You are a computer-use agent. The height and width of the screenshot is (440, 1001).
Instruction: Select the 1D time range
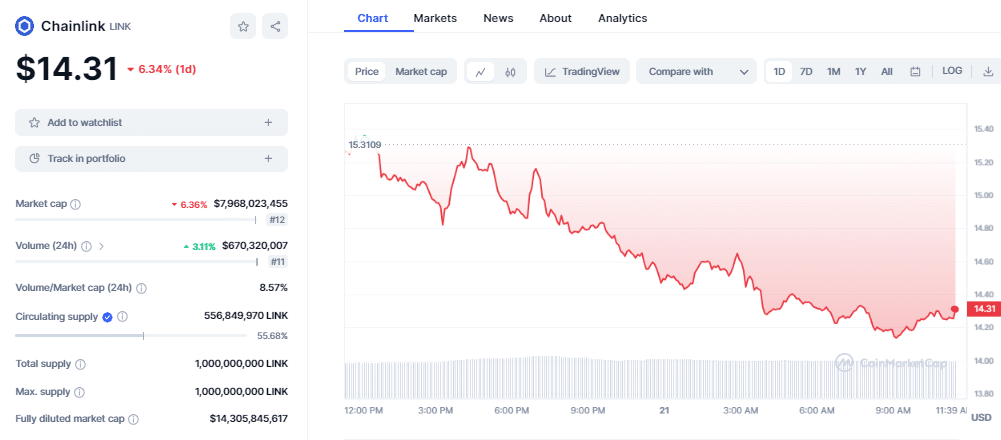(x=779, y=72)
